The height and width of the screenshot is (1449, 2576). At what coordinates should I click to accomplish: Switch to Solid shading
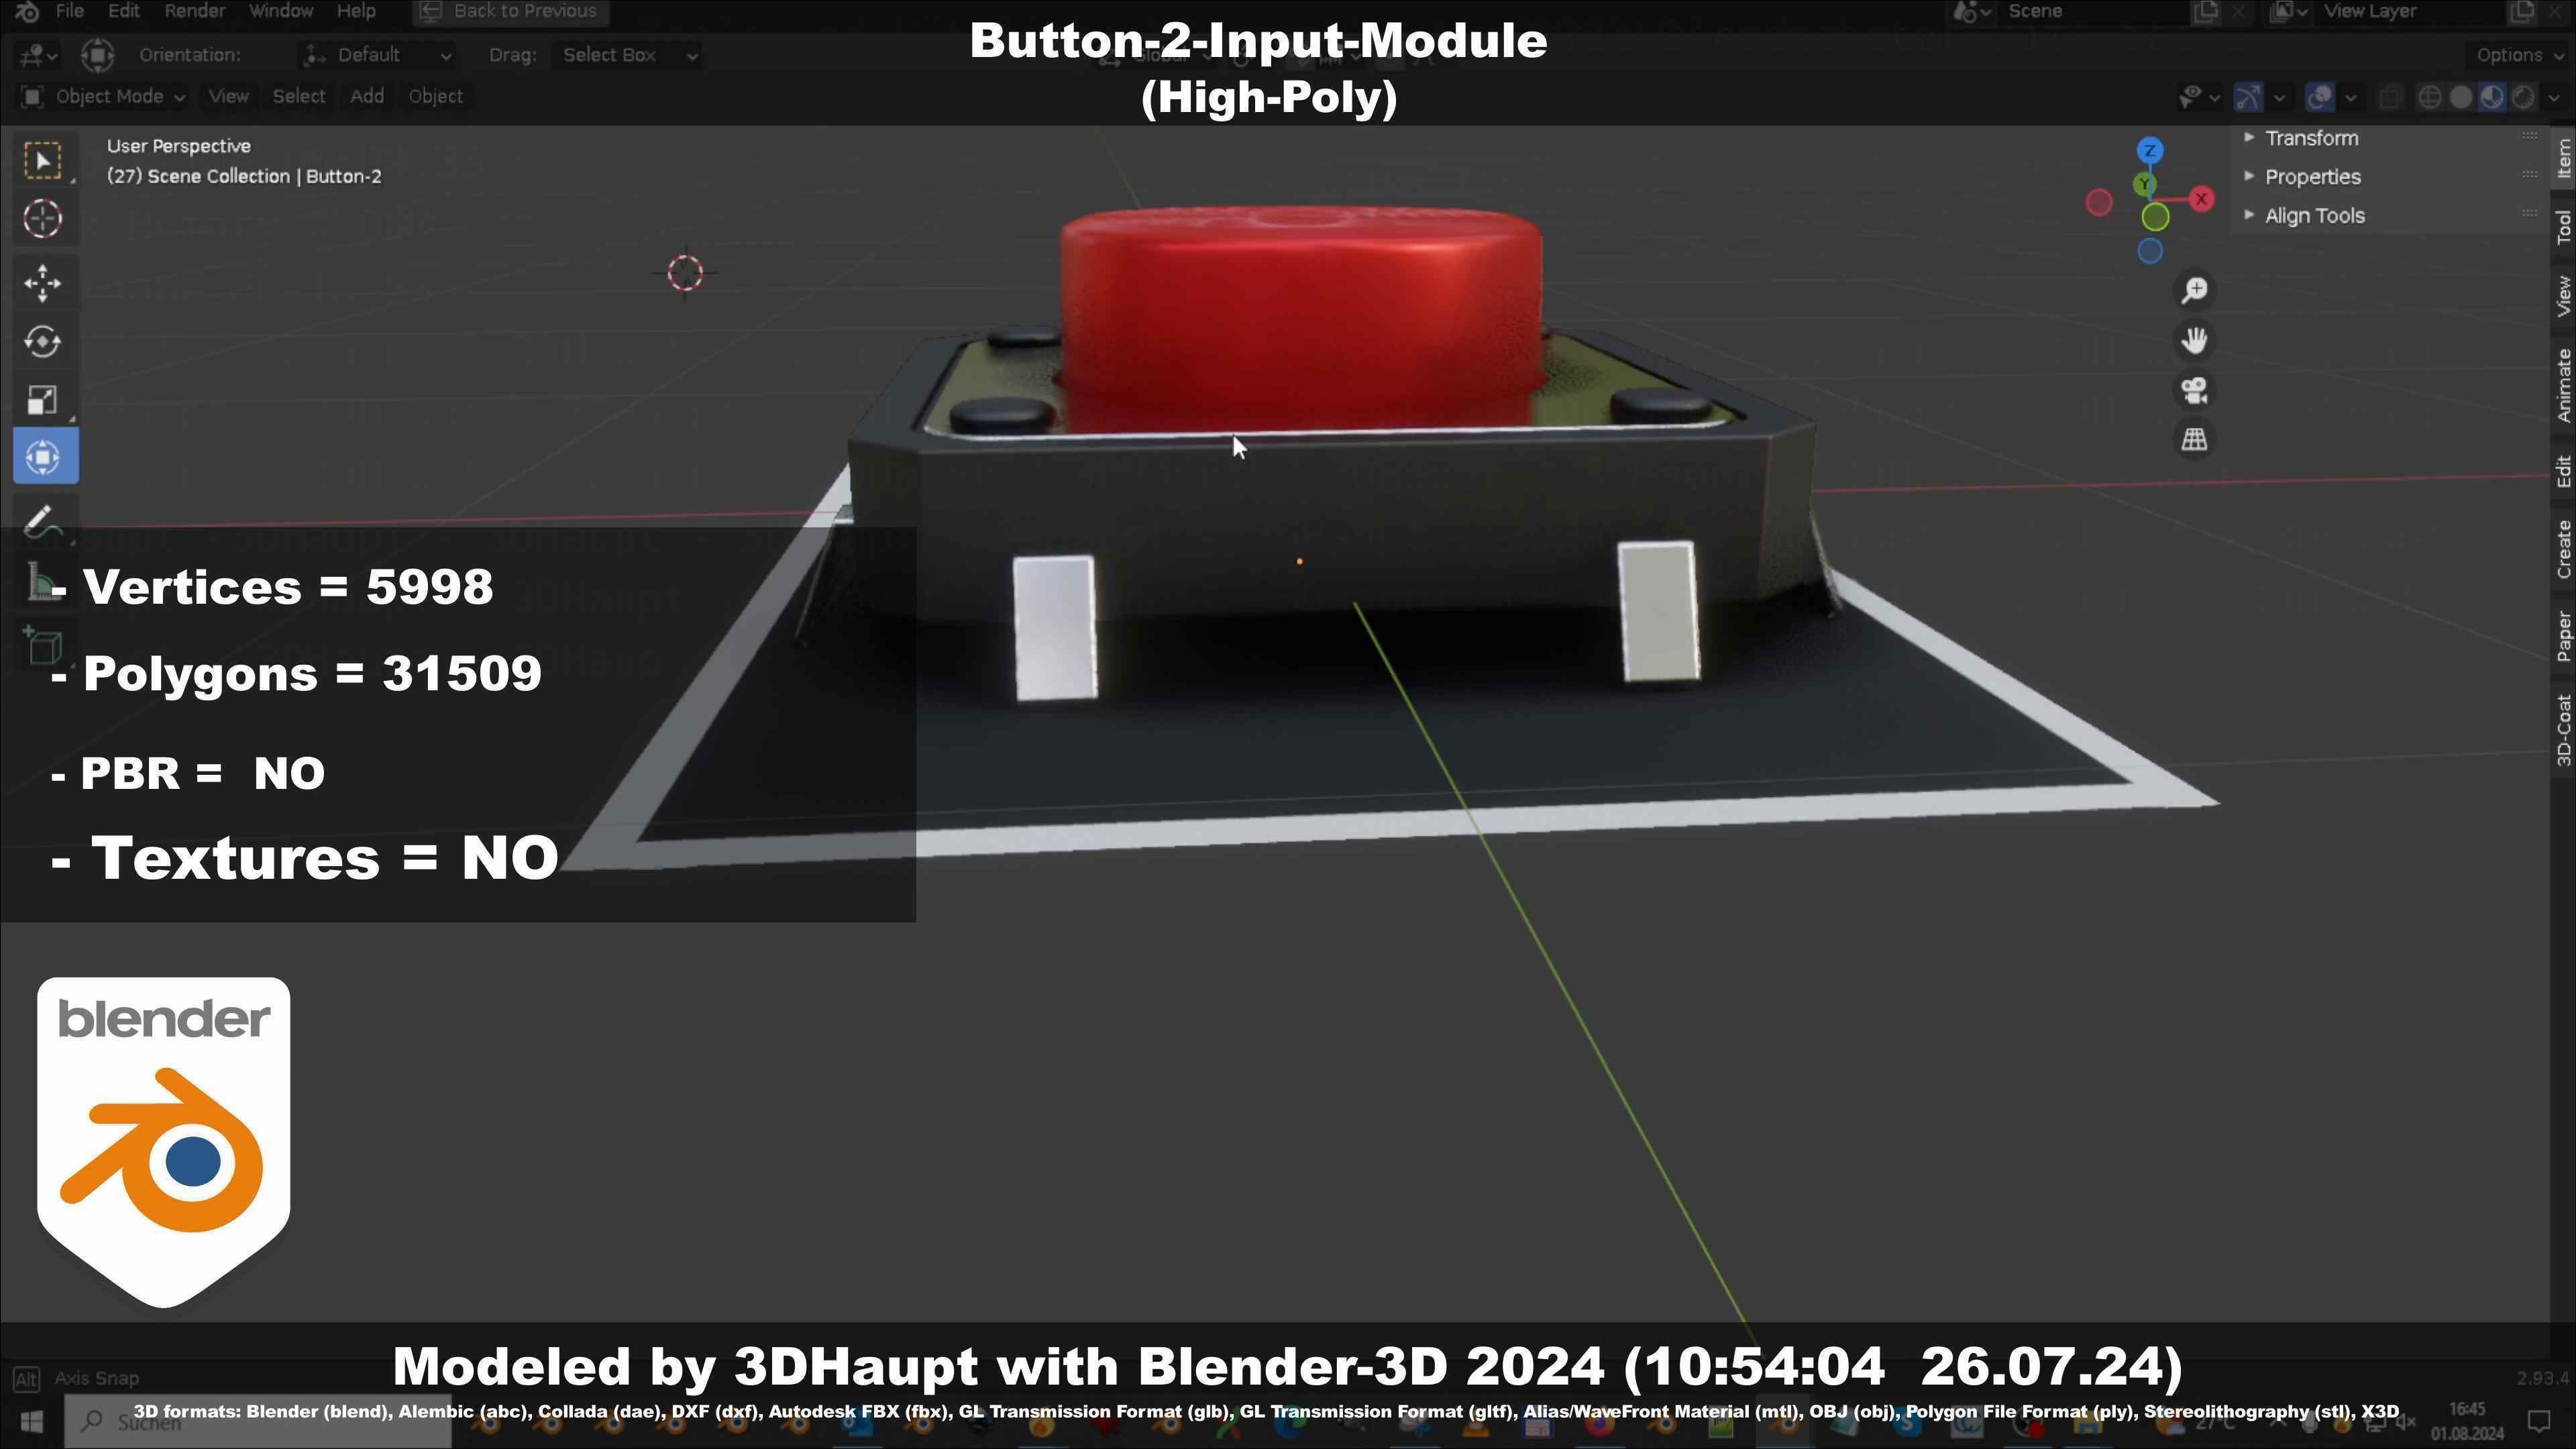coord(2461,97)
